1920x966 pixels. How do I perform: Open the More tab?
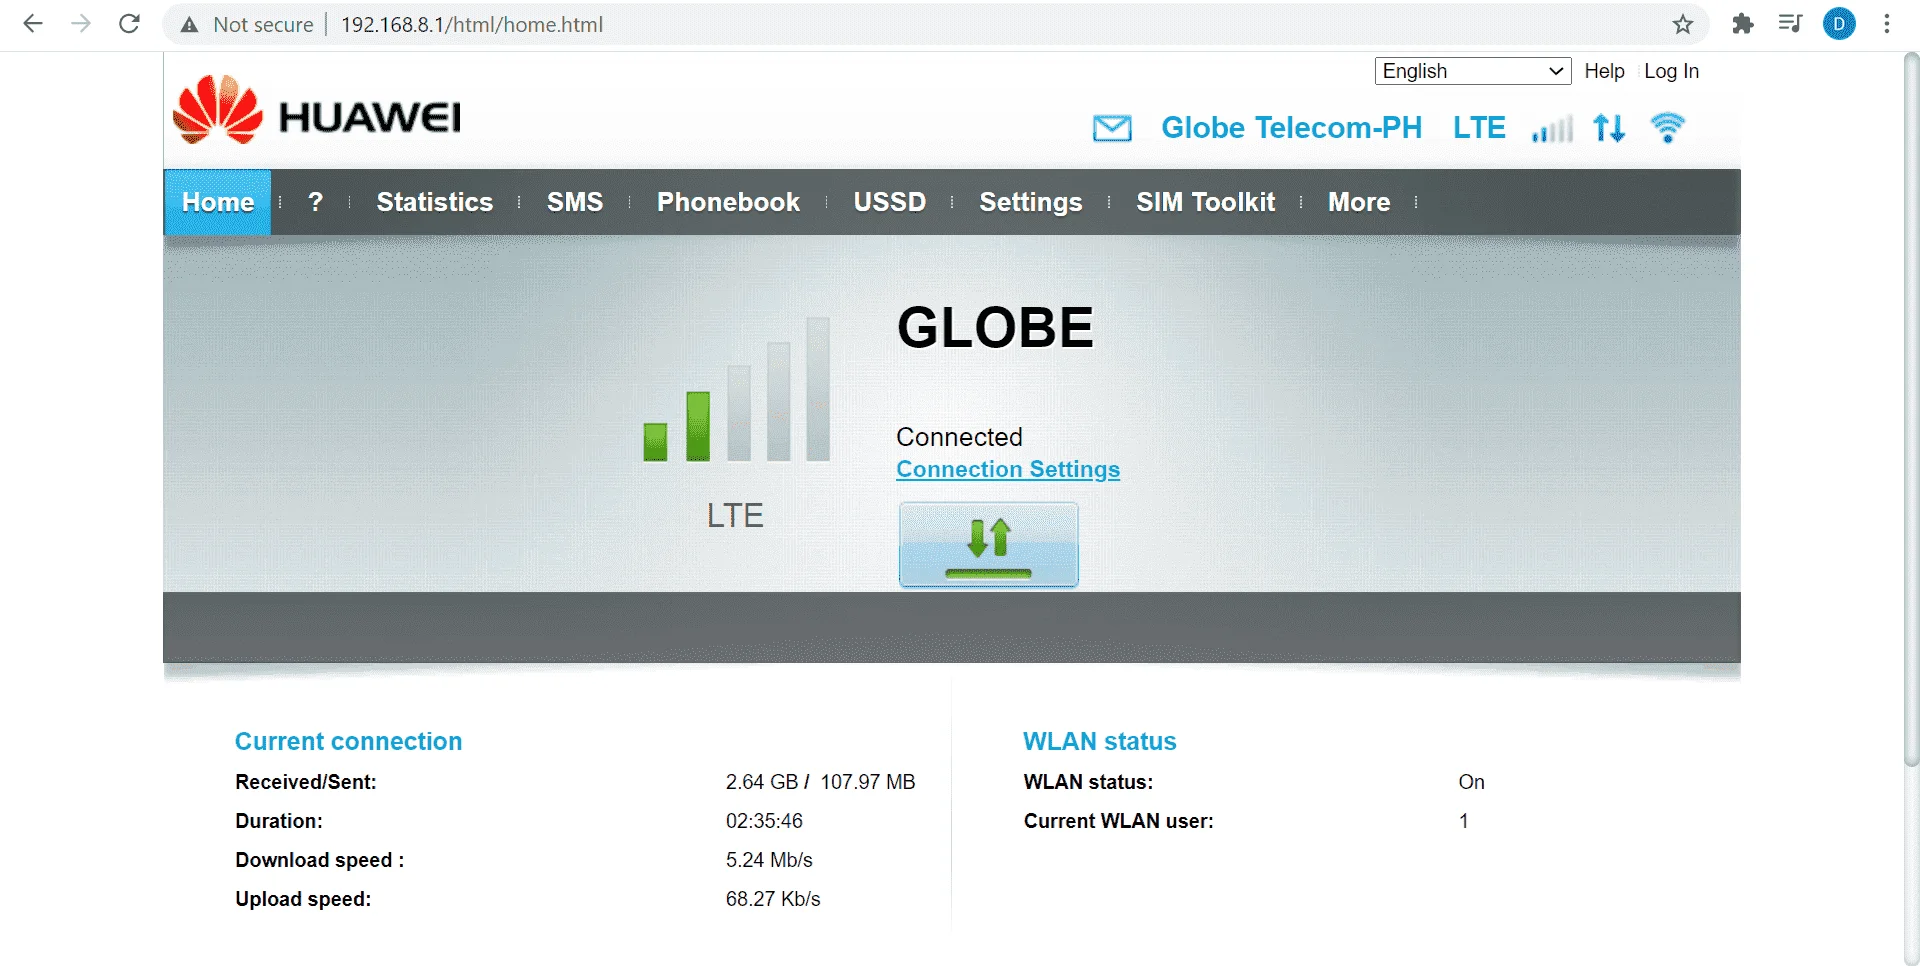coord(1359,202)
